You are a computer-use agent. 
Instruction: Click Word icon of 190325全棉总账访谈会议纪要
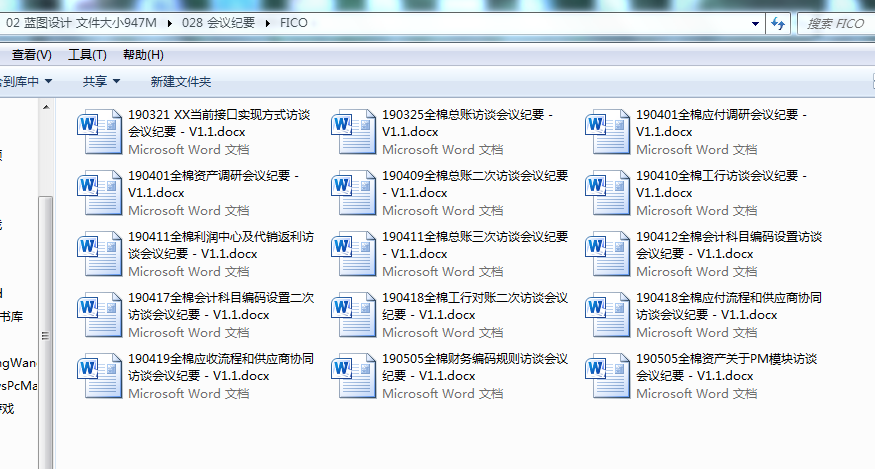[x=353, y=132]
